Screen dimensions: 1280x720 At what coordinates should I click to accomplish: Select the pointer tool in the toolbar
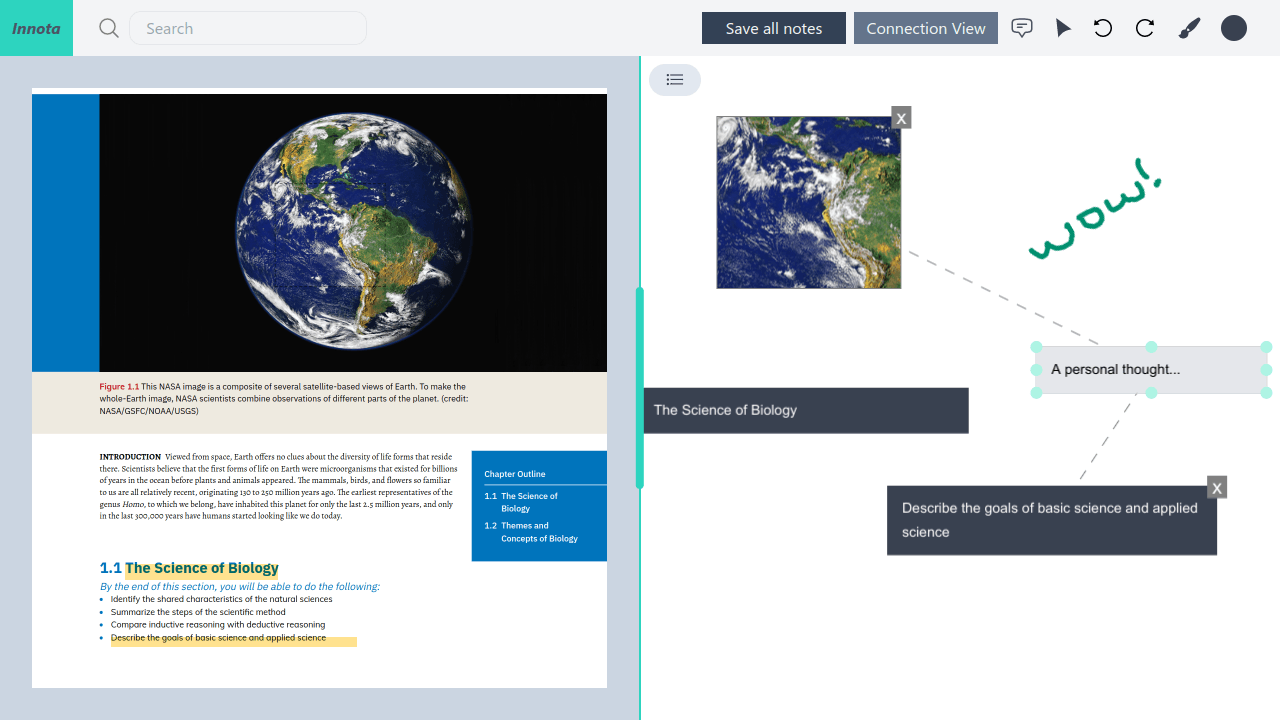pyautogui.click(x=1063, y=28)
